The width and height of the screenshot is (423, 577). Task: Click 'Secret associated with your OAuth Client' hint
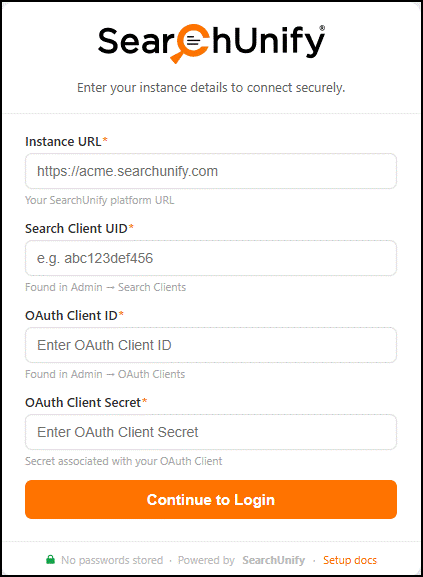tap(124, 461)
